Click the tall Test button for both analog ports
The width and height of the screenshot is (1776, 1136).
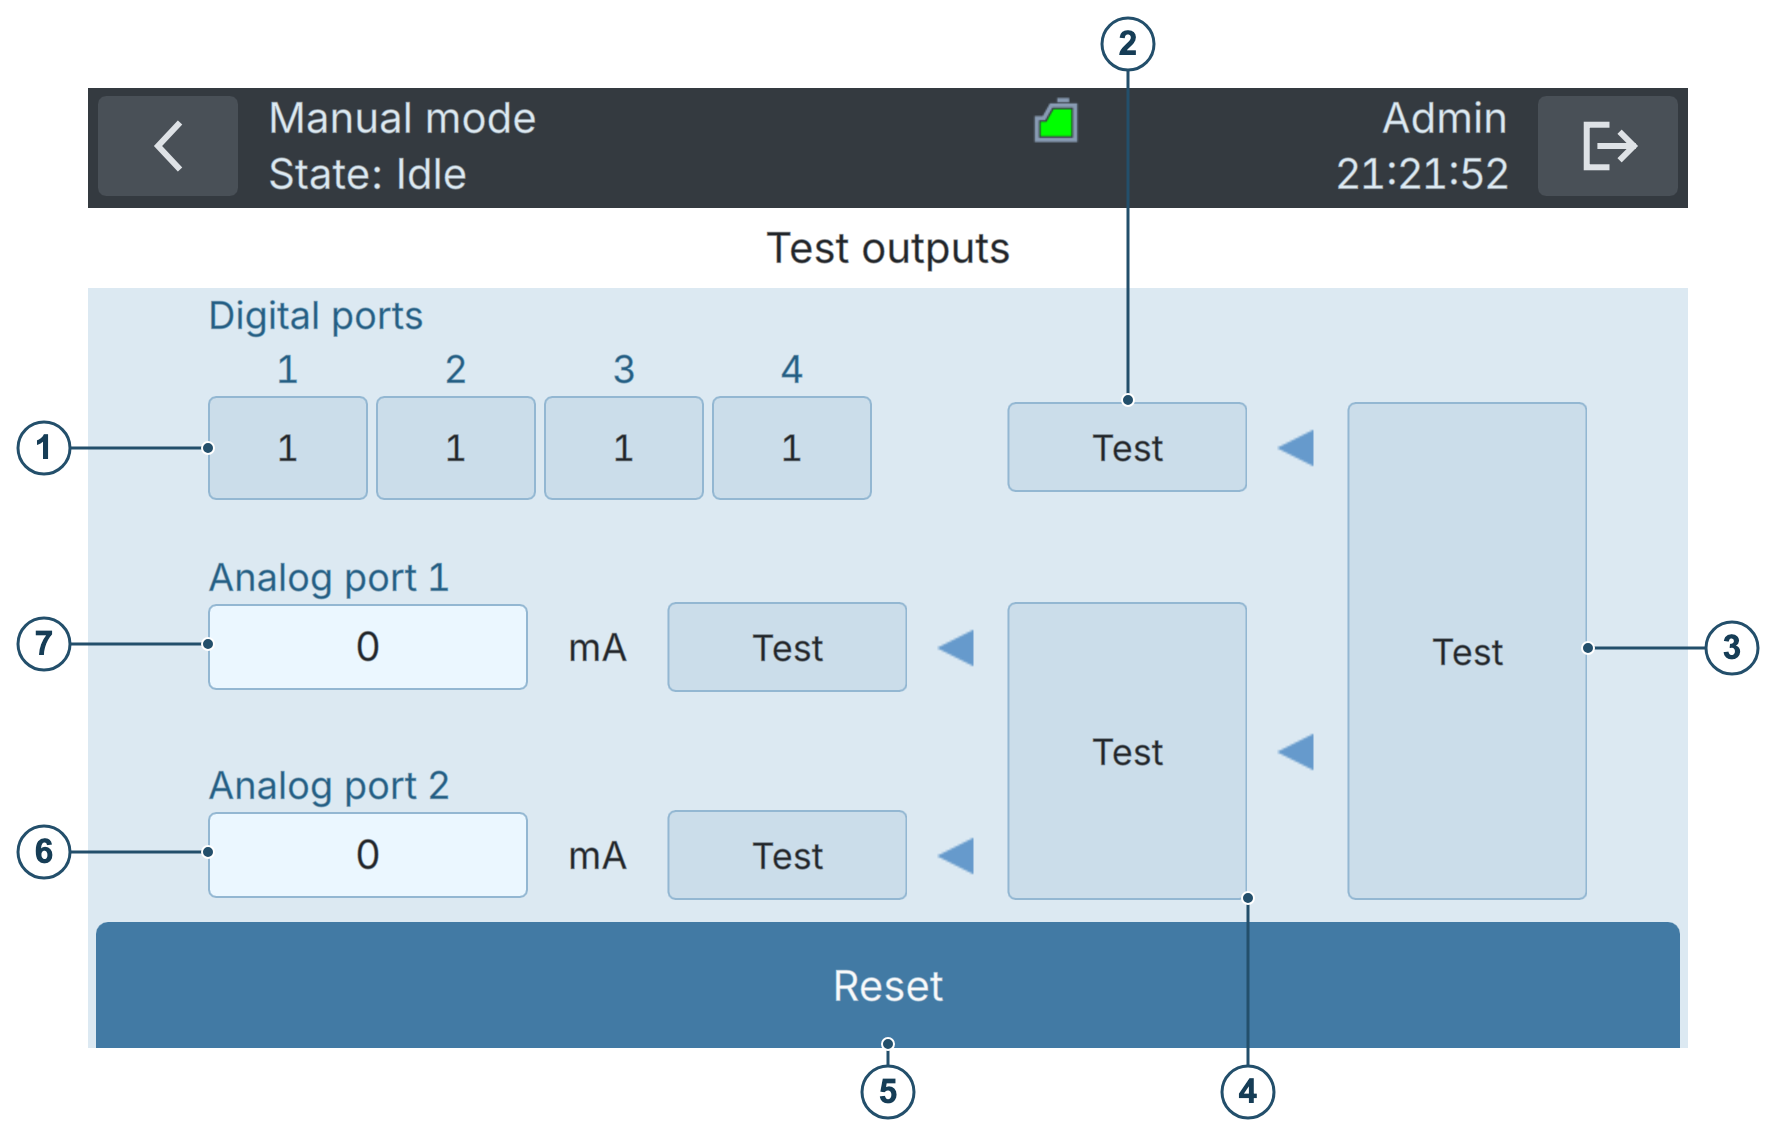[x=1127, y=751]
